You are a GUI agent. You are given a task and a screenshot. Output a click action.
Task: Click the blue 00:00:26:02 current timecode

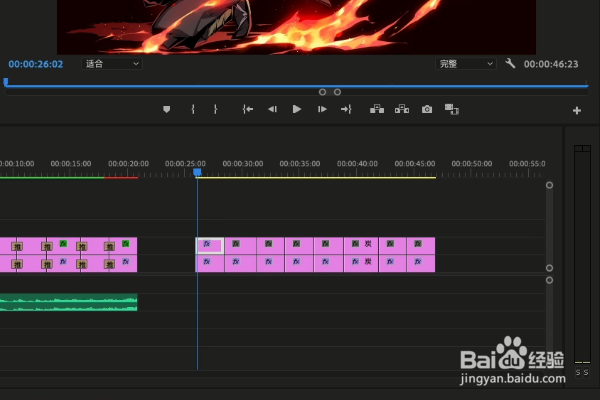[x=36, y=64]
